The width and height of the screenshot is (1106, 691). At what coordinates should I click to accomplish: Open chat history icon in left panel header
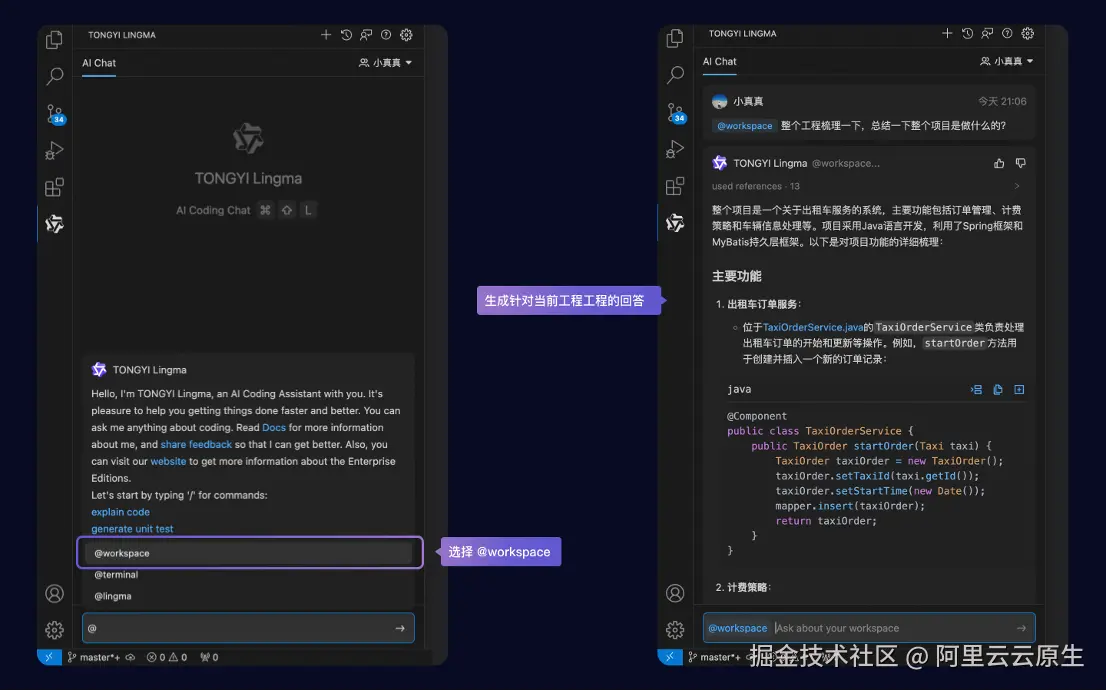[x=346, y=35]
